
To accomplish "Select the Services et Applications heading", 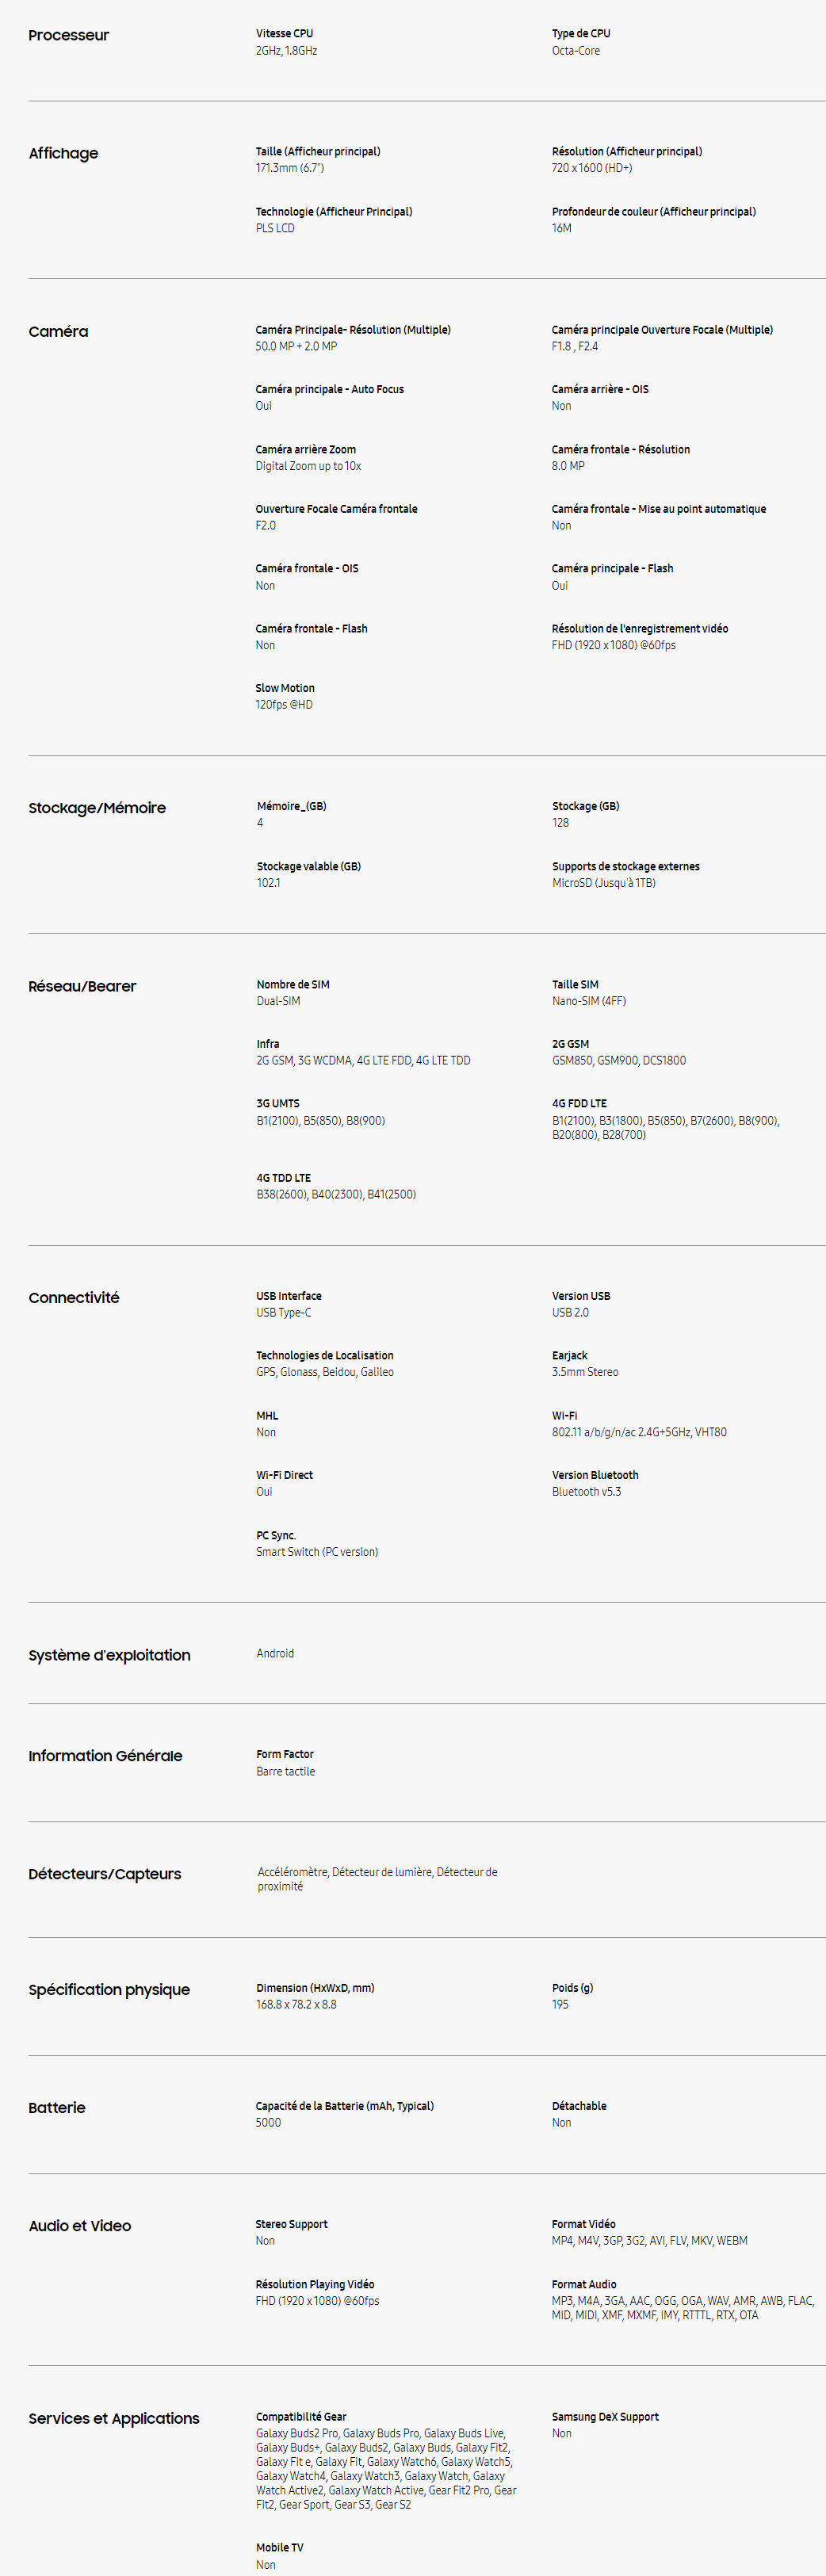I will coord(114,2418).
